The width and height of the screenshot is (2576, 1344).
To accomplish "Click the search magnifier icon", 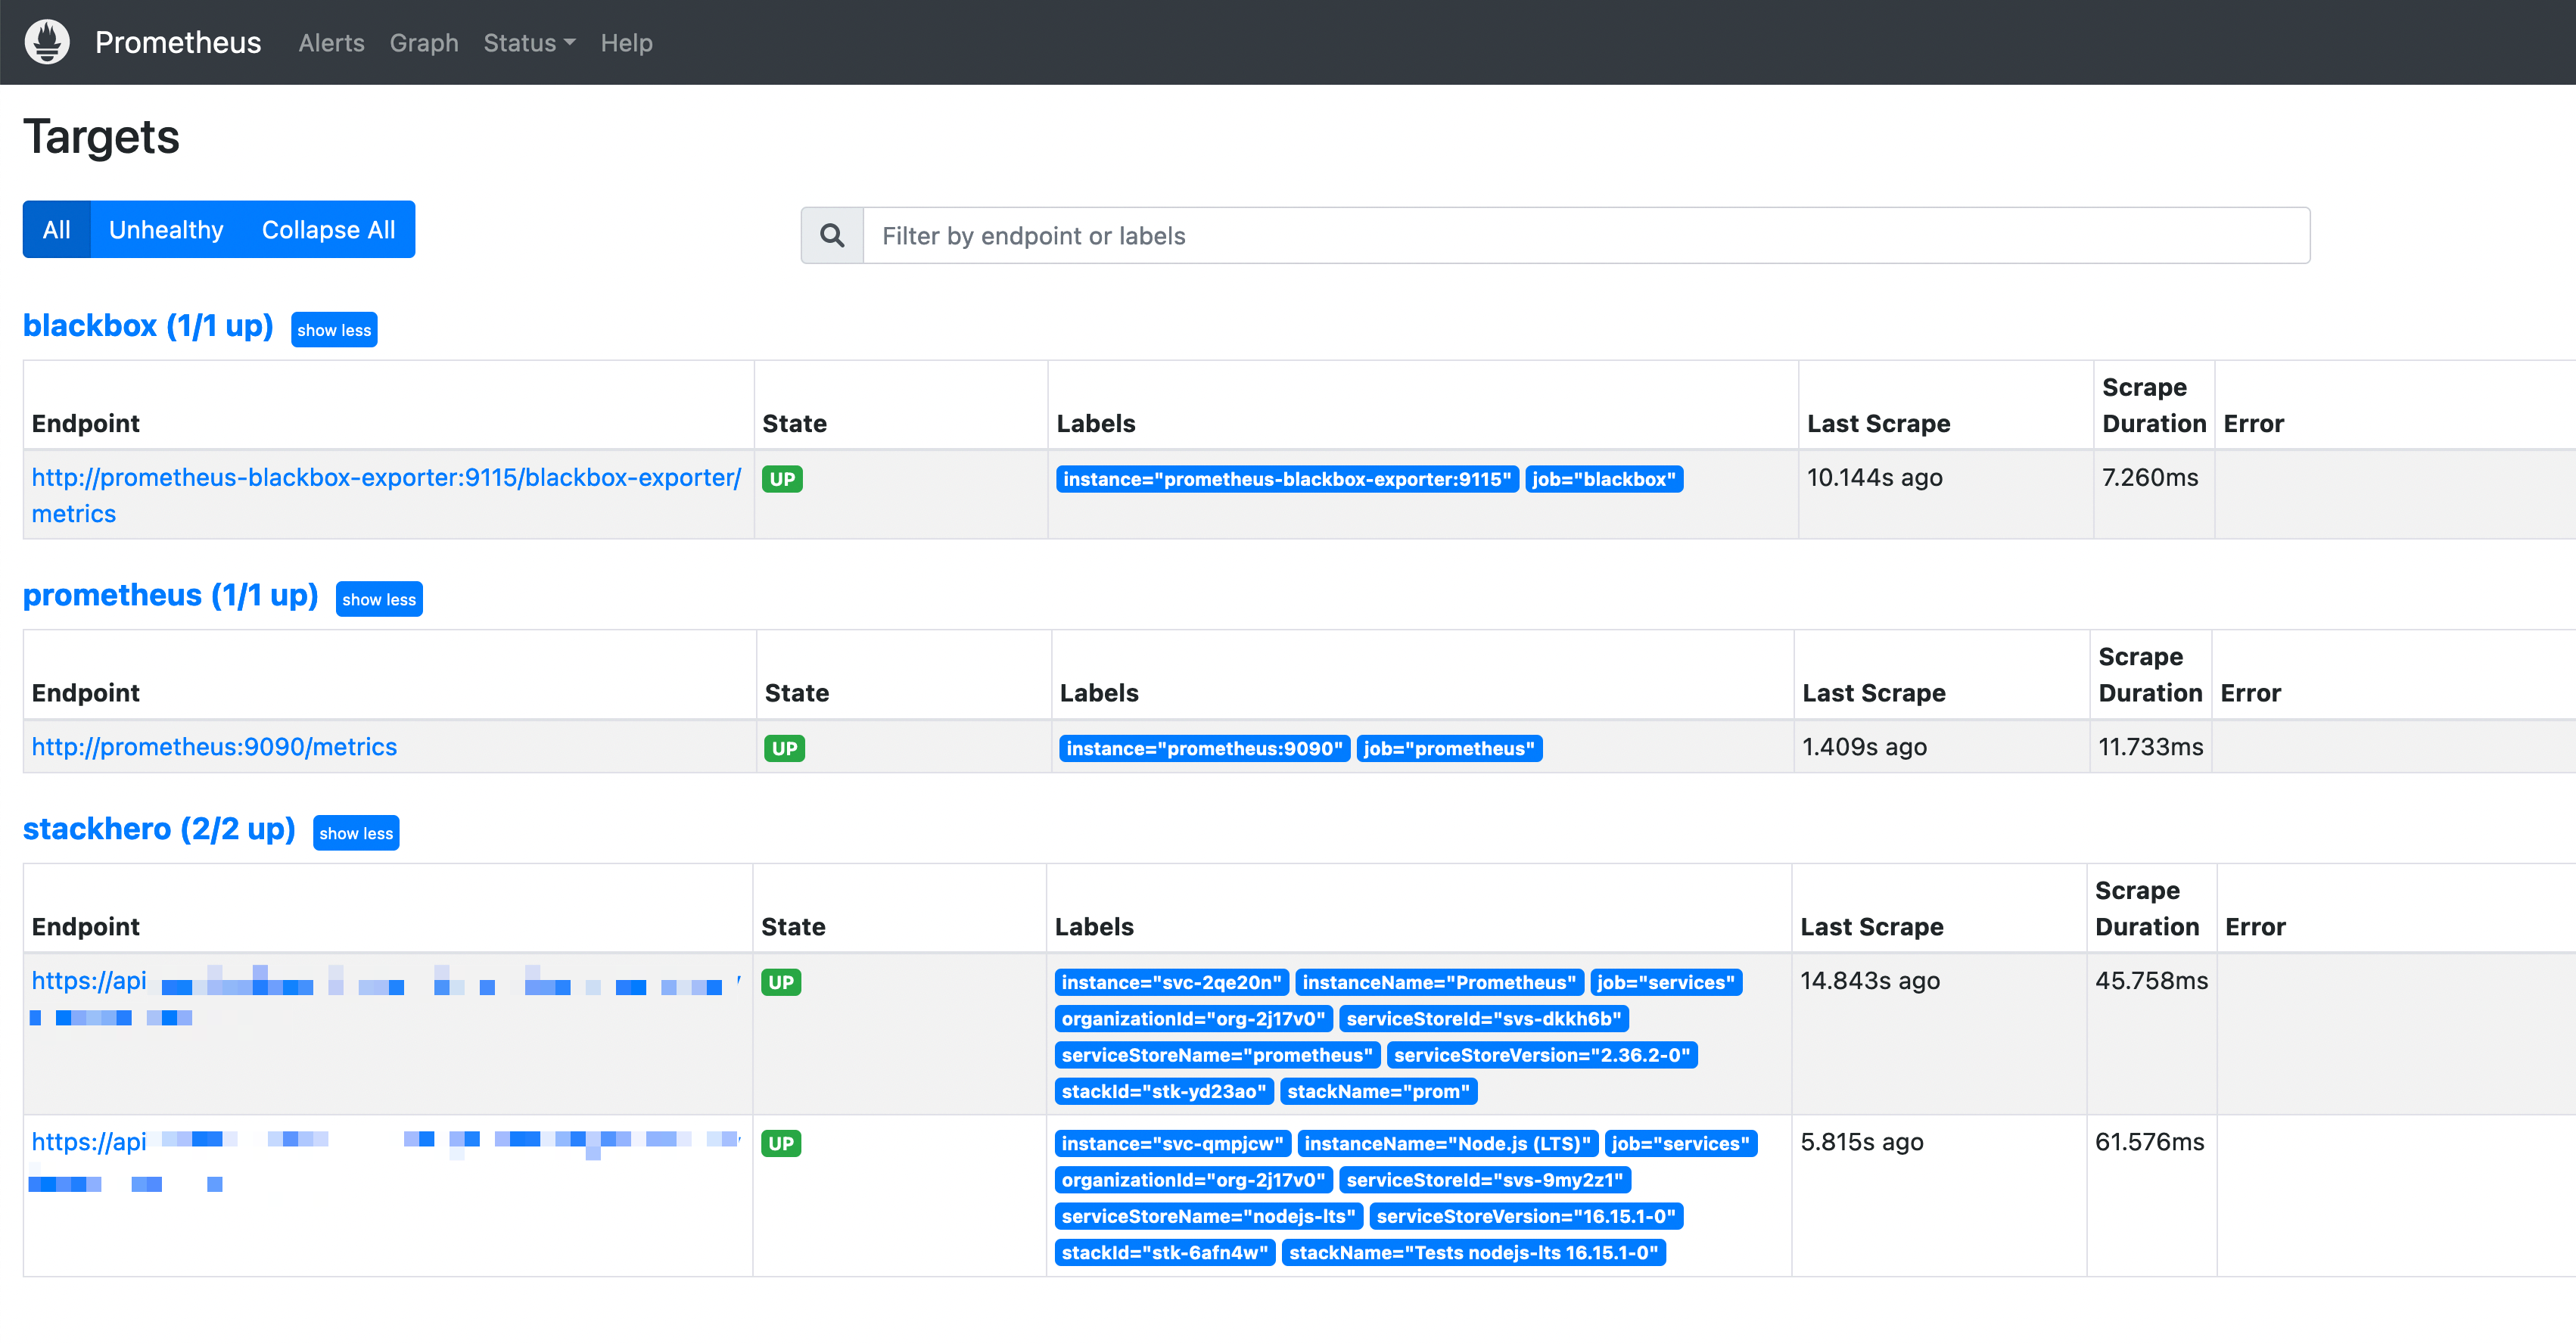I will tap(832, 236).
